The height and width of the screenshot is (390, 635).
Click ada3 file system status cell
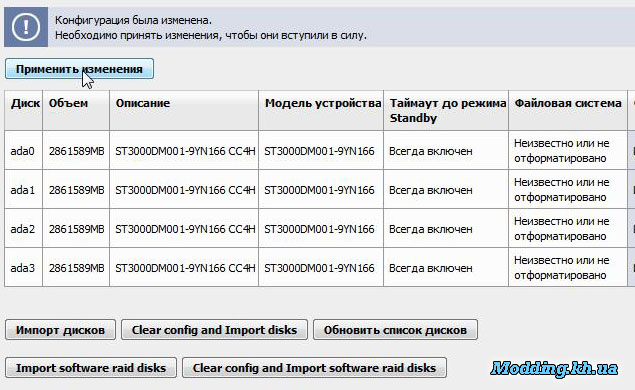[x=568, y=268]
